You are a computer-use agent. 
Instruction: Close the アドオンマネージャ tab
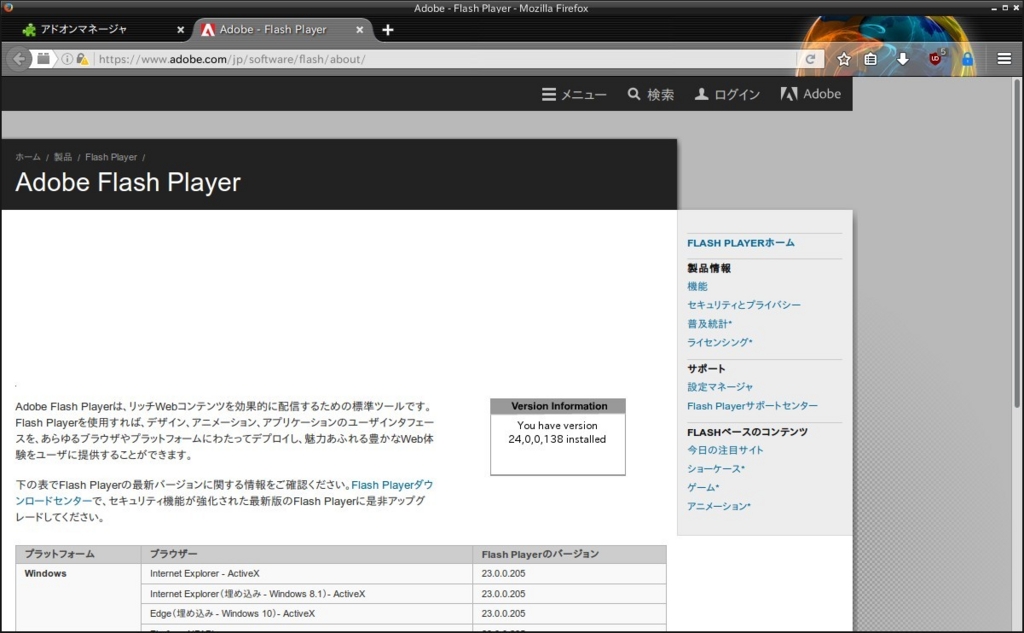(180, 30)
